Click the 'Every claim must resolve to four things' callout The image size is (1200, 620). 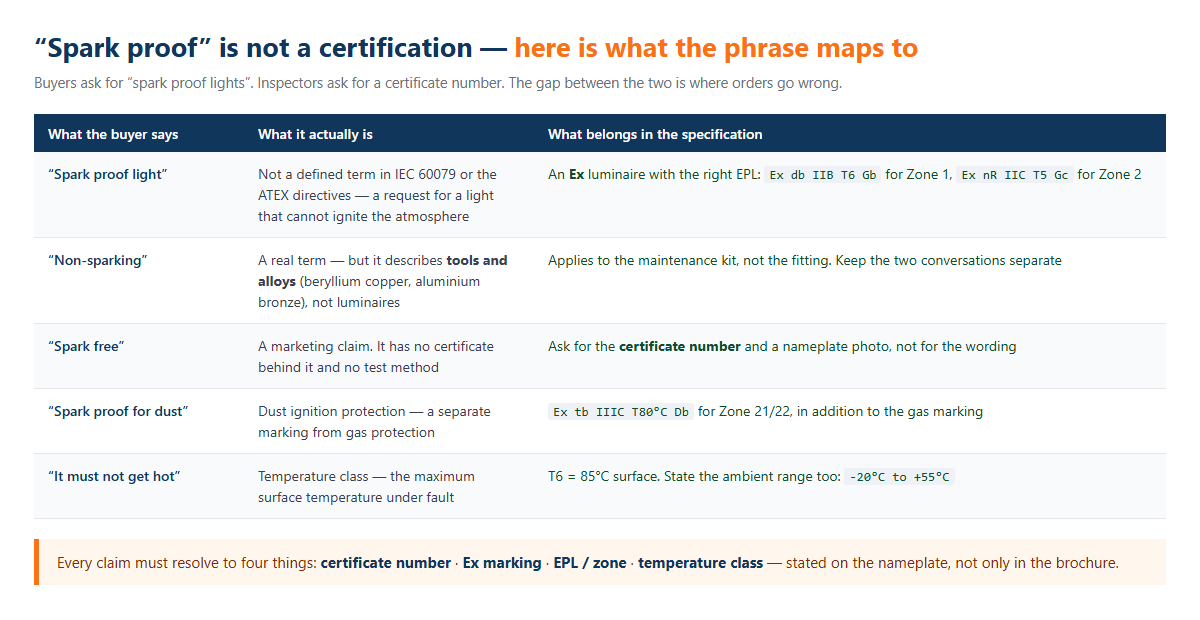600,562
